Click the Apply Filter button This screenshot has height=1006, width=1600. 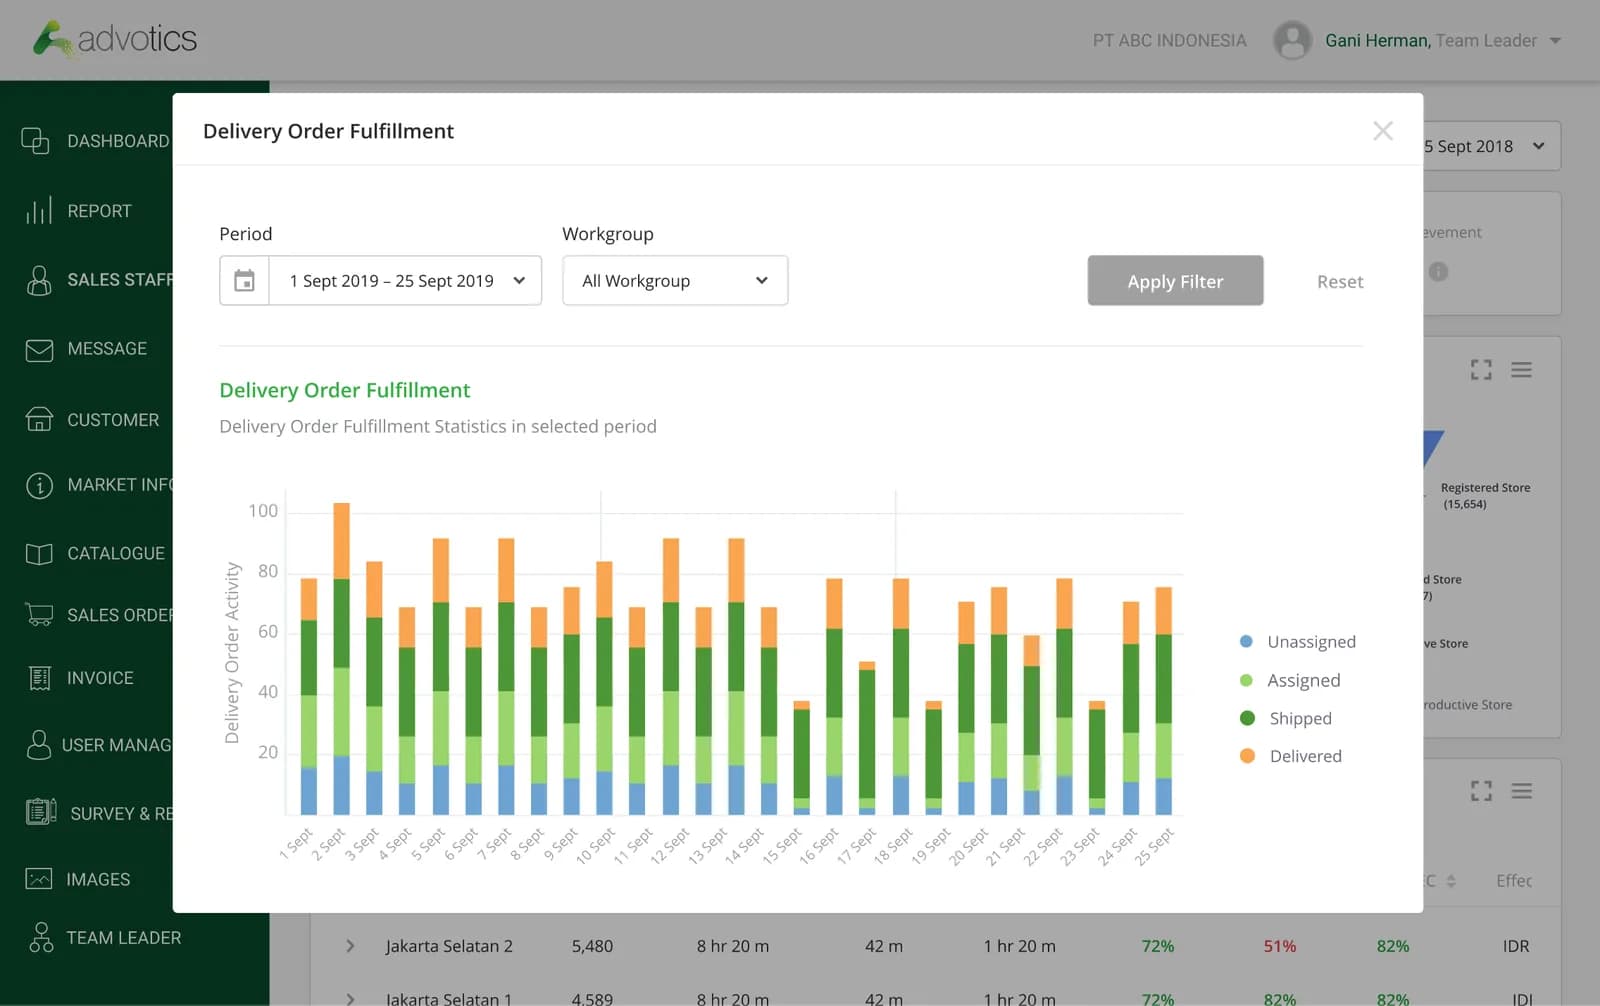tap(1175, 281)
